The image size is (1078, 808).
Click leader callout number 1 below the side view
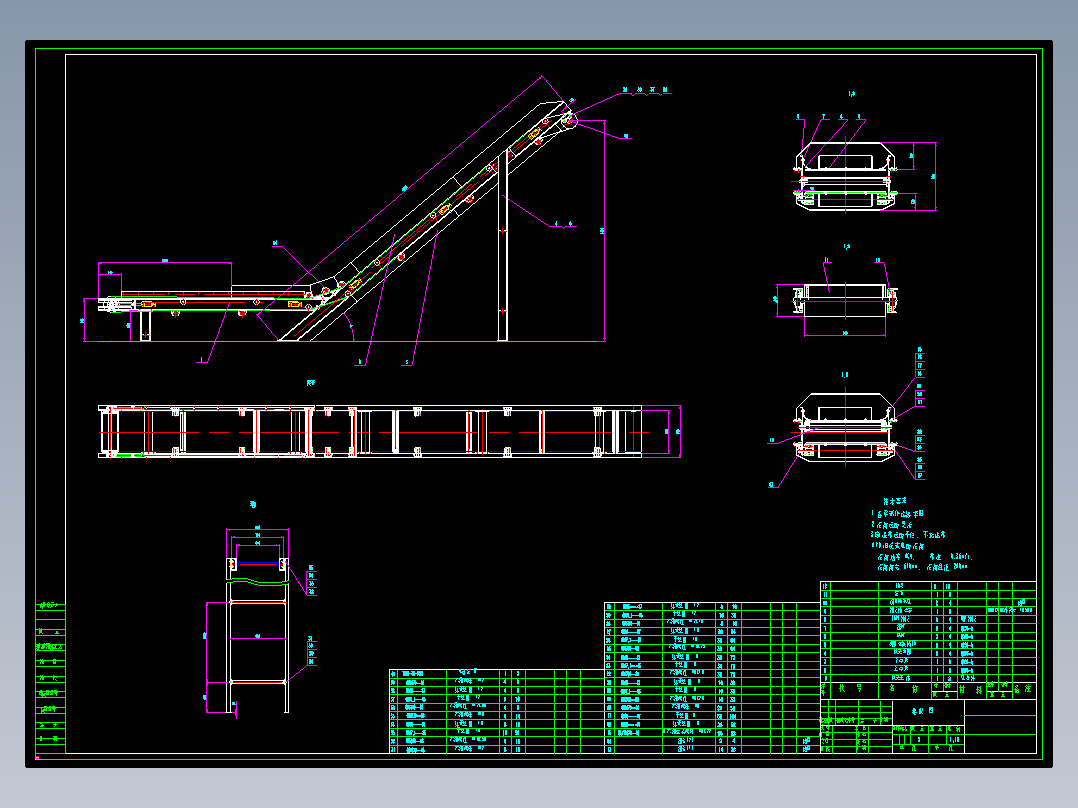[201, 360]
